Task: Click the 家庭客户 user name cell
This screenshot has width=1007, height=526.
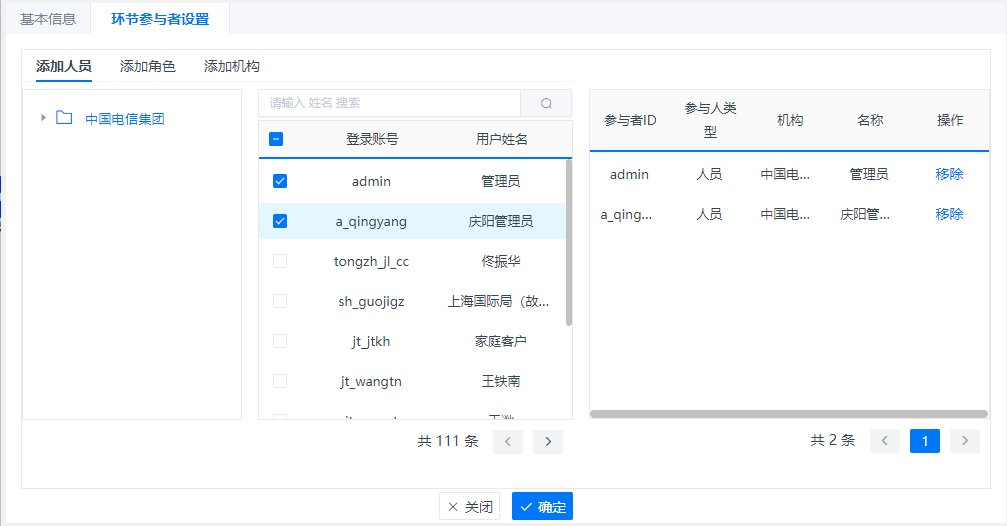Action: pyautogui.click(x=501, y=341)
